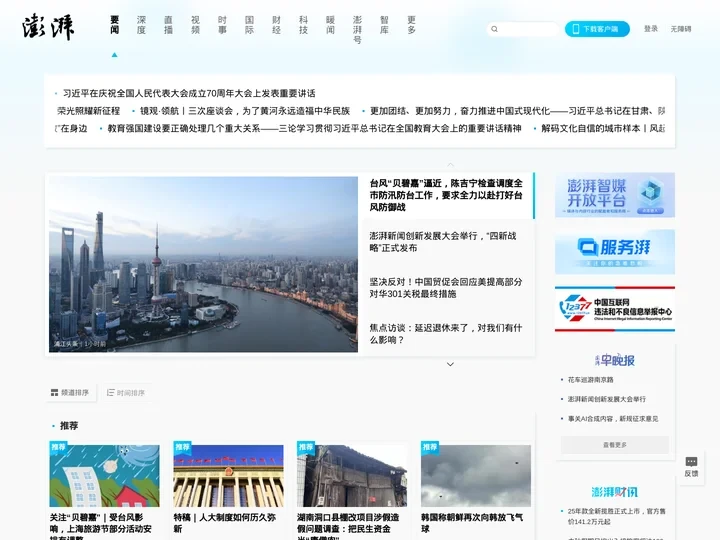Open 事关AI合成内容 item

point(613,419)
